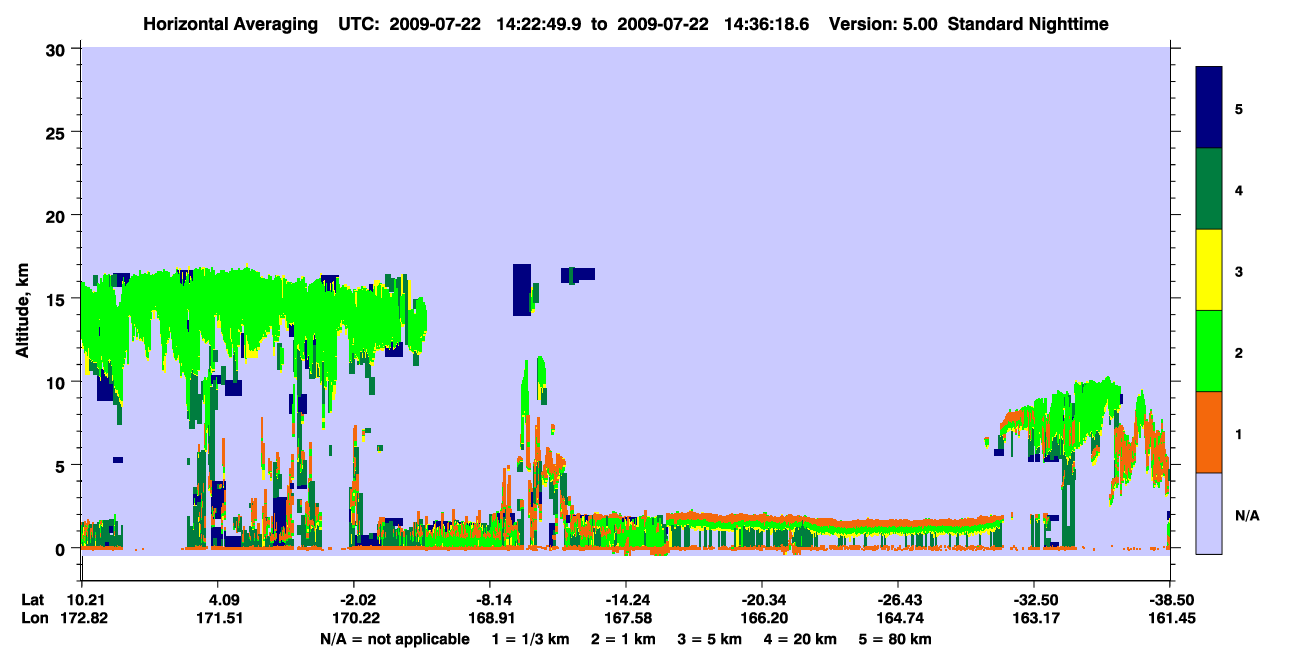Click the yellow color bar segment 3
This screenshot has width=1300, height=667.
coord(1209,270)
